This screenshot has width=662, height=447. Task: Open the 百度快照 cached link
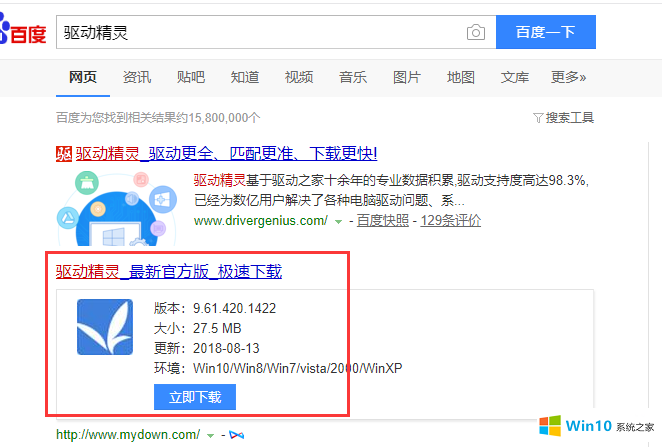[383, 220]
